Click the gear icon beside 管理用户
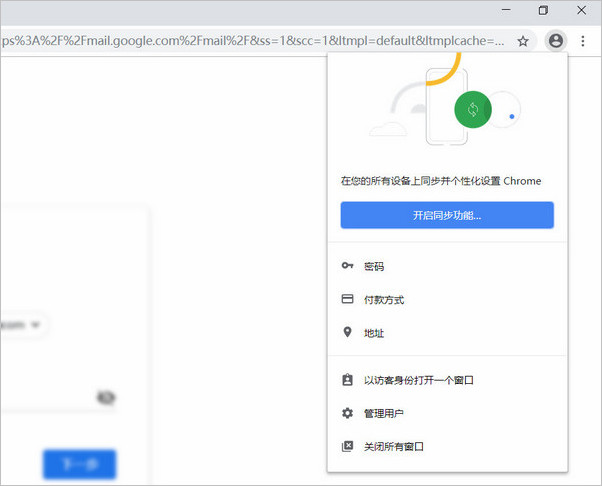Viewport: 602px width, 486px height. [347, 413]
